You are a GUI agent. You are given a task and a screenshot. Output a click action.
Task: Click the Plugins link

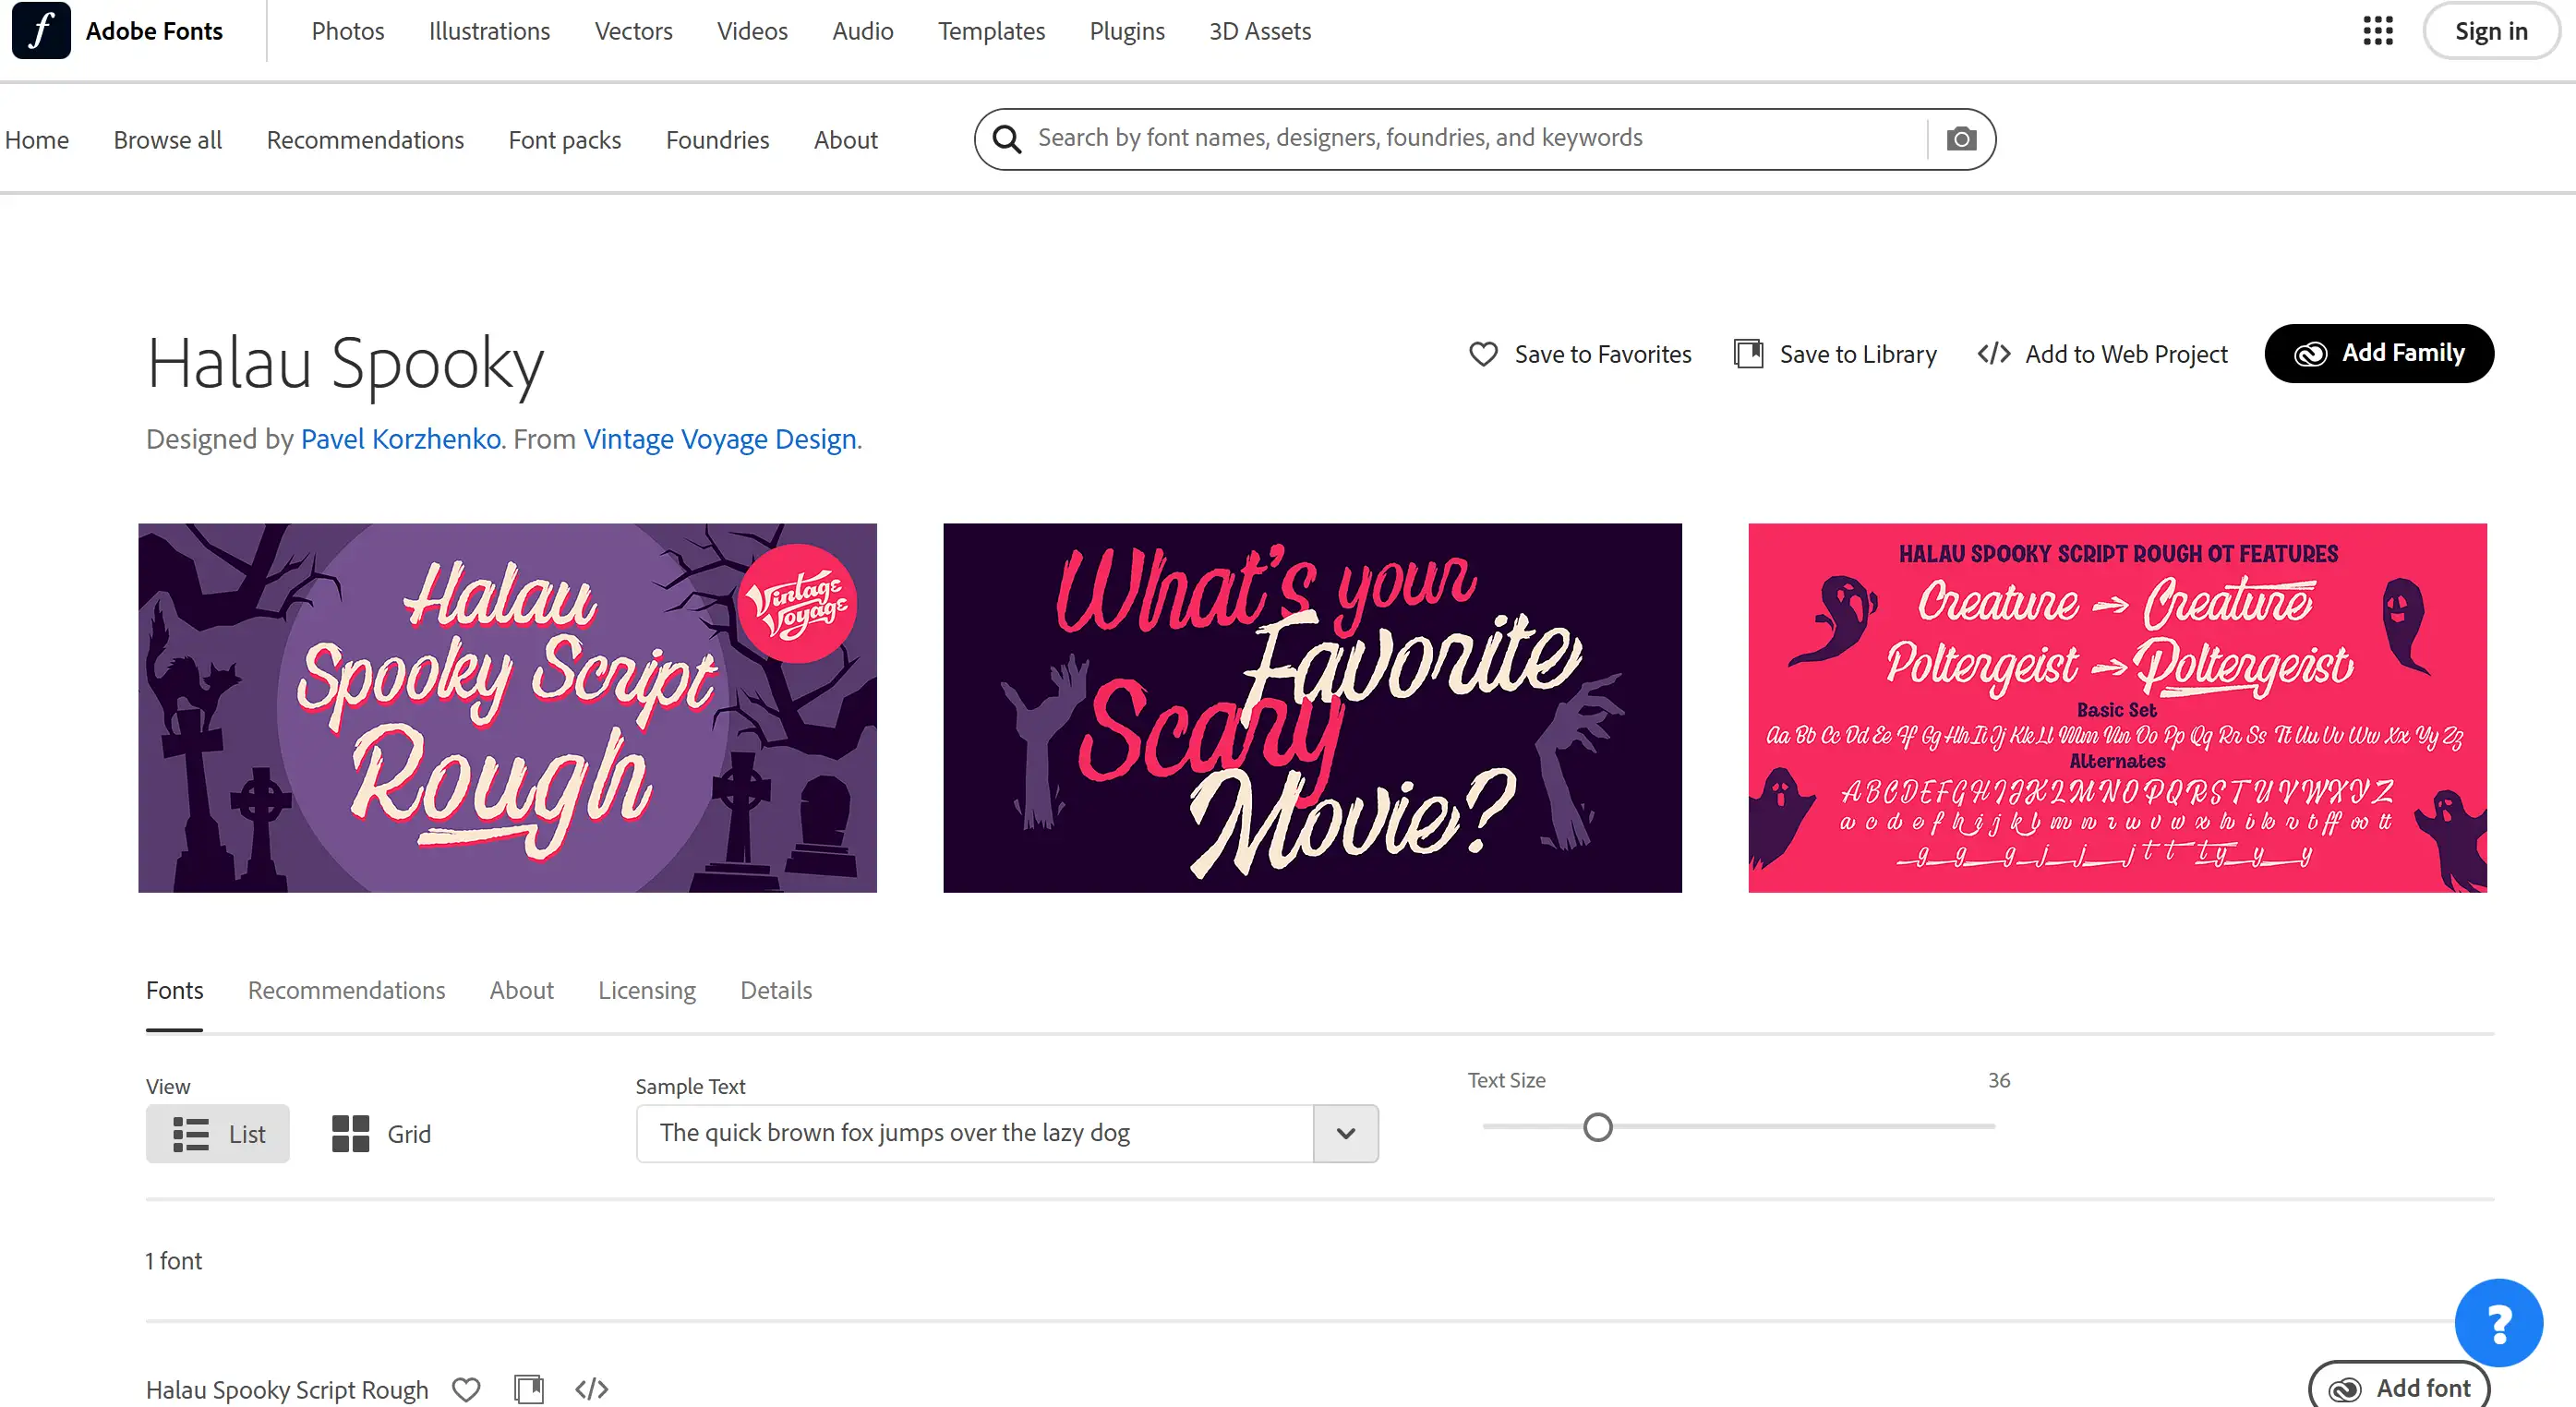point(1127,31)
